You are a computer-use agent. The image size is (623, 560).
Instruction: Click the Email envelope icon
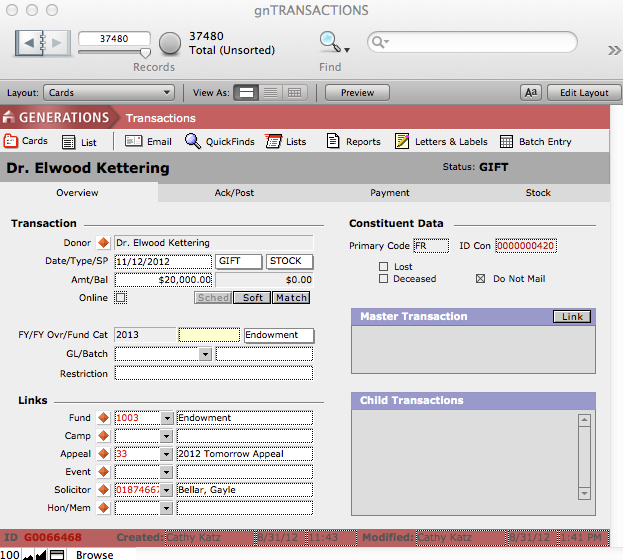[133, 142]
